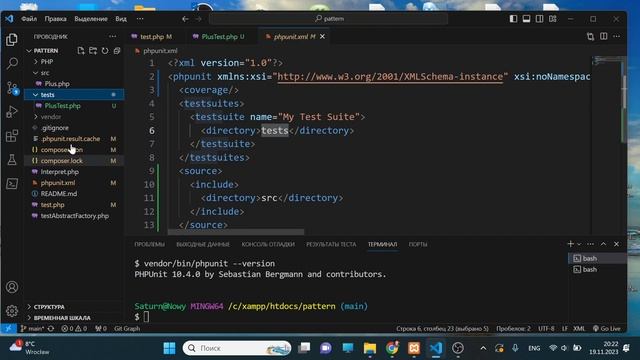Image resolution: width=640 pixels, height=360 pixels.
Task: Close the bottom terminal panel
Action: coord(616,244)
